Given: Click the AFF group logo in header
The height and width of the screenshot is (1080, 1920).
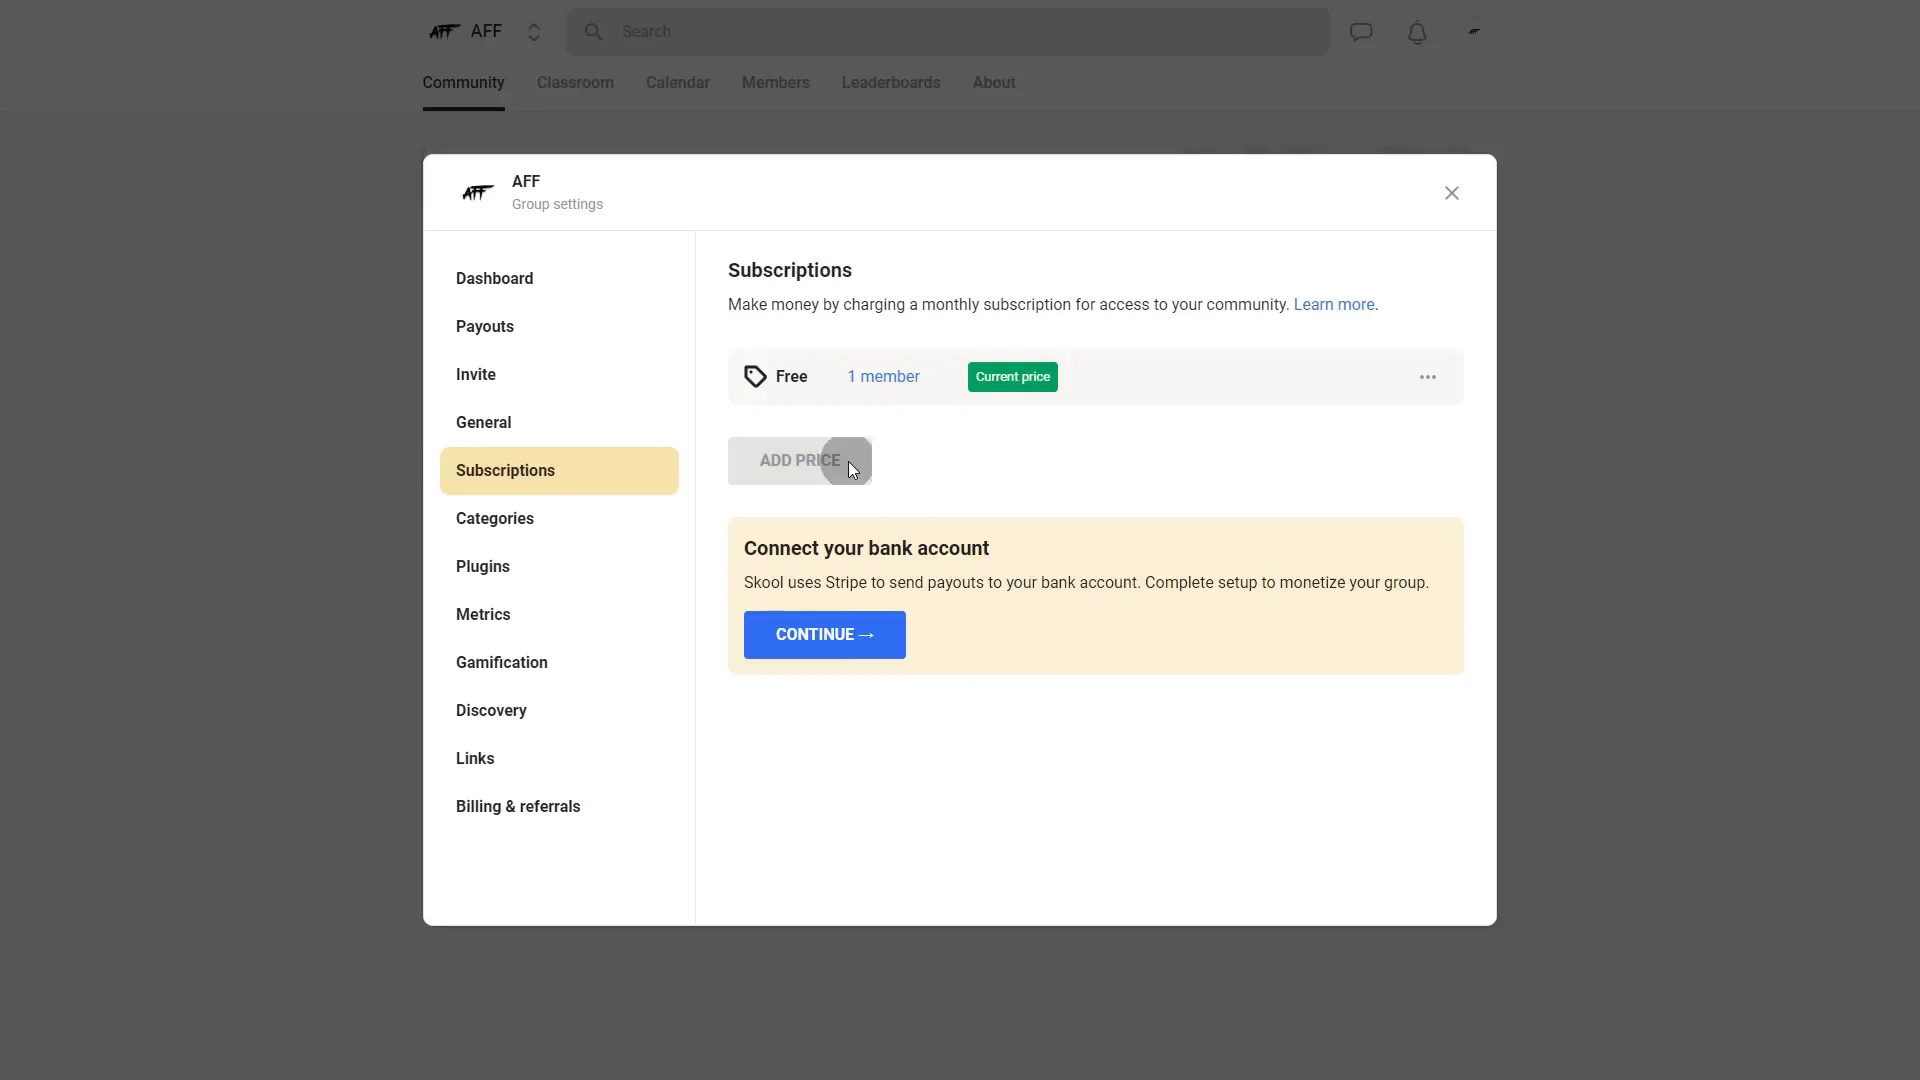Looking at the screenshot, I should point(444,32).
